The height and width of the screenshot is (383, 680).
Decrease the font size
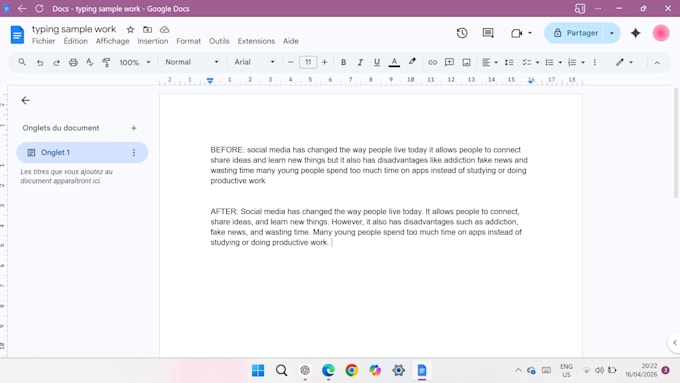291,62
